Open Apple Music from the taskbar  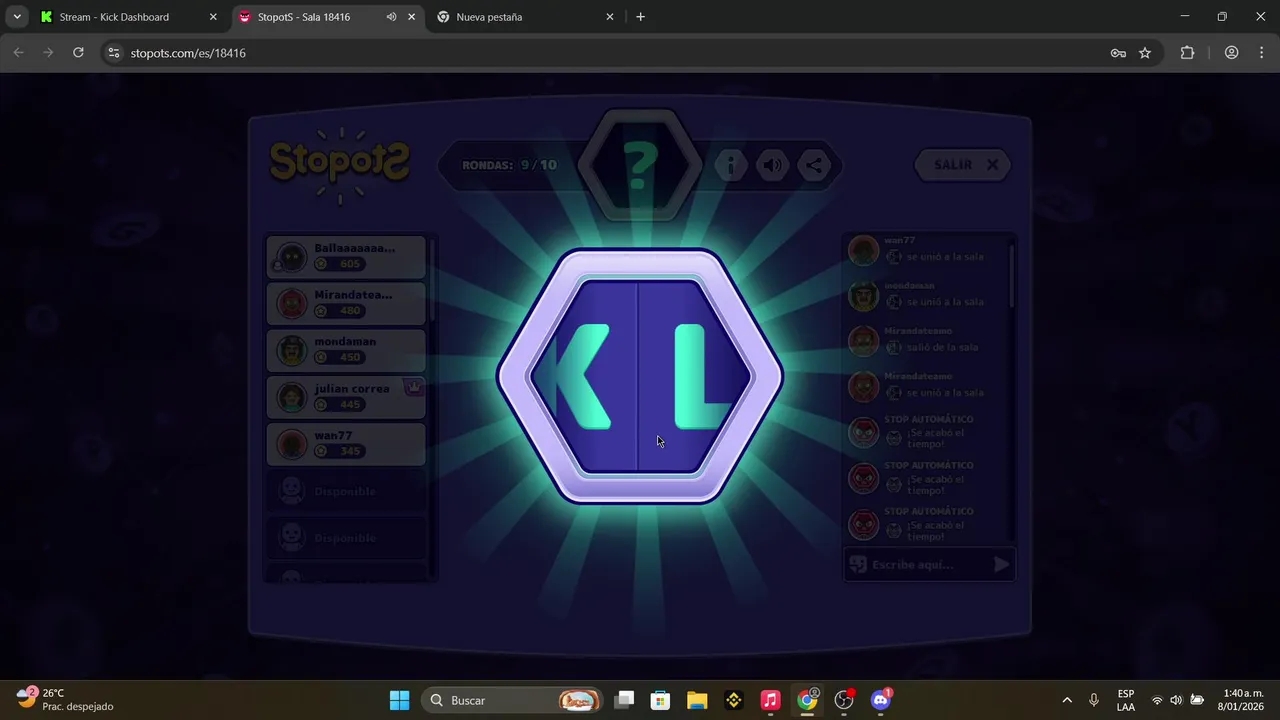(x=770, y=700)
